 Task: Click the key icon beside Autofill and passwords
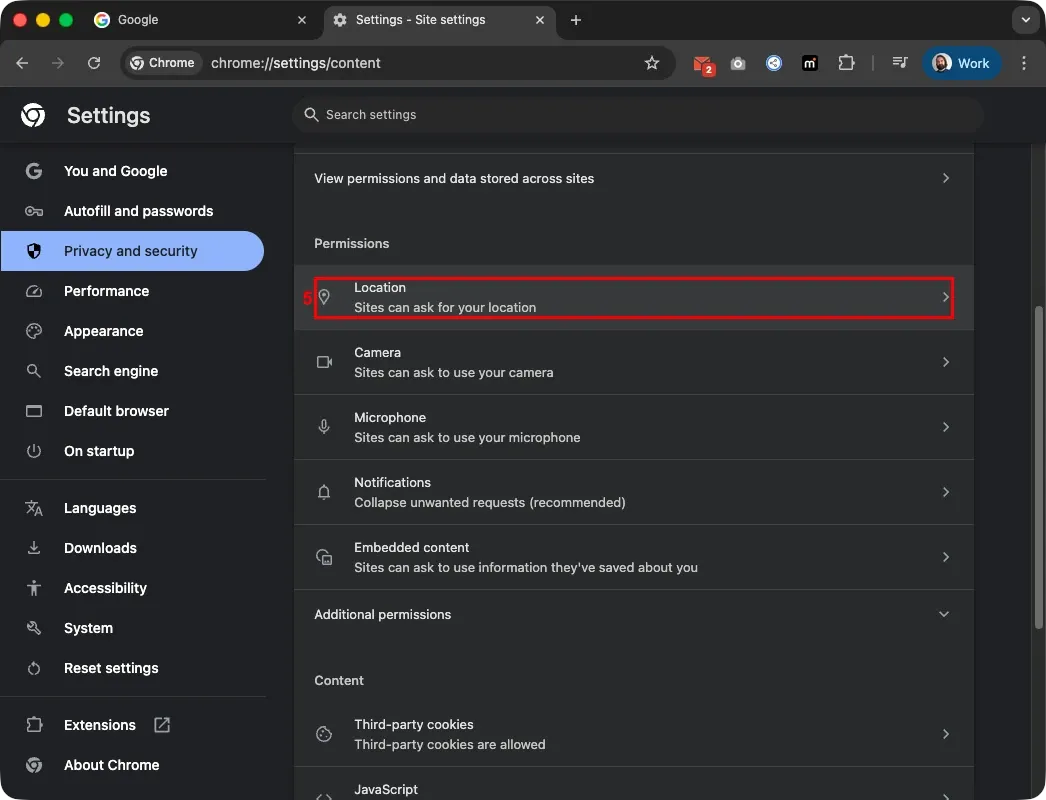pyautogui.click(x=34, y=211)
